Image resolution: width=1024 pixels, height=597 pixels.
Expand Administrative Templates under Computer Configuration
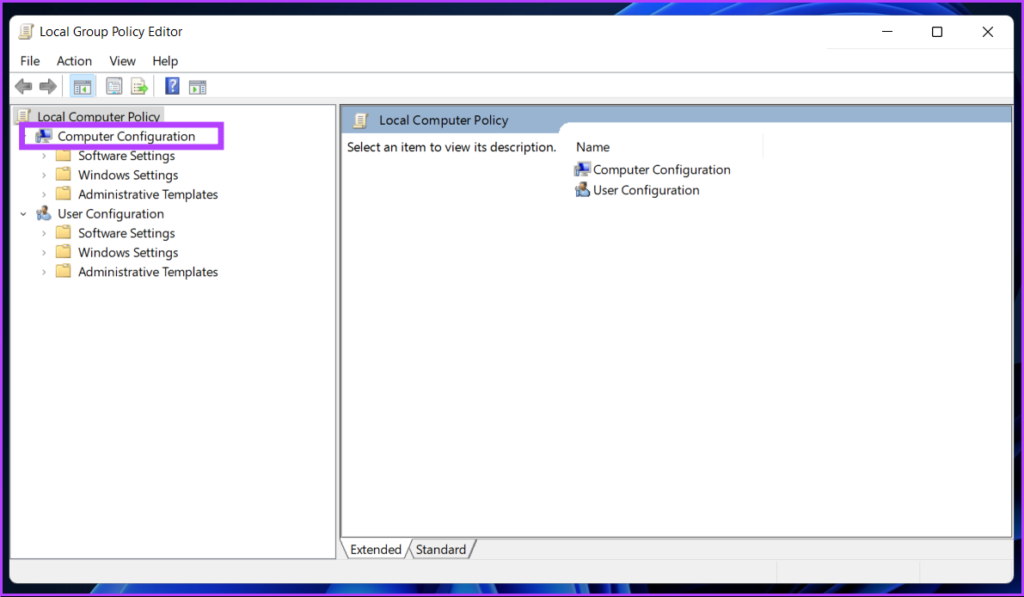44,195
